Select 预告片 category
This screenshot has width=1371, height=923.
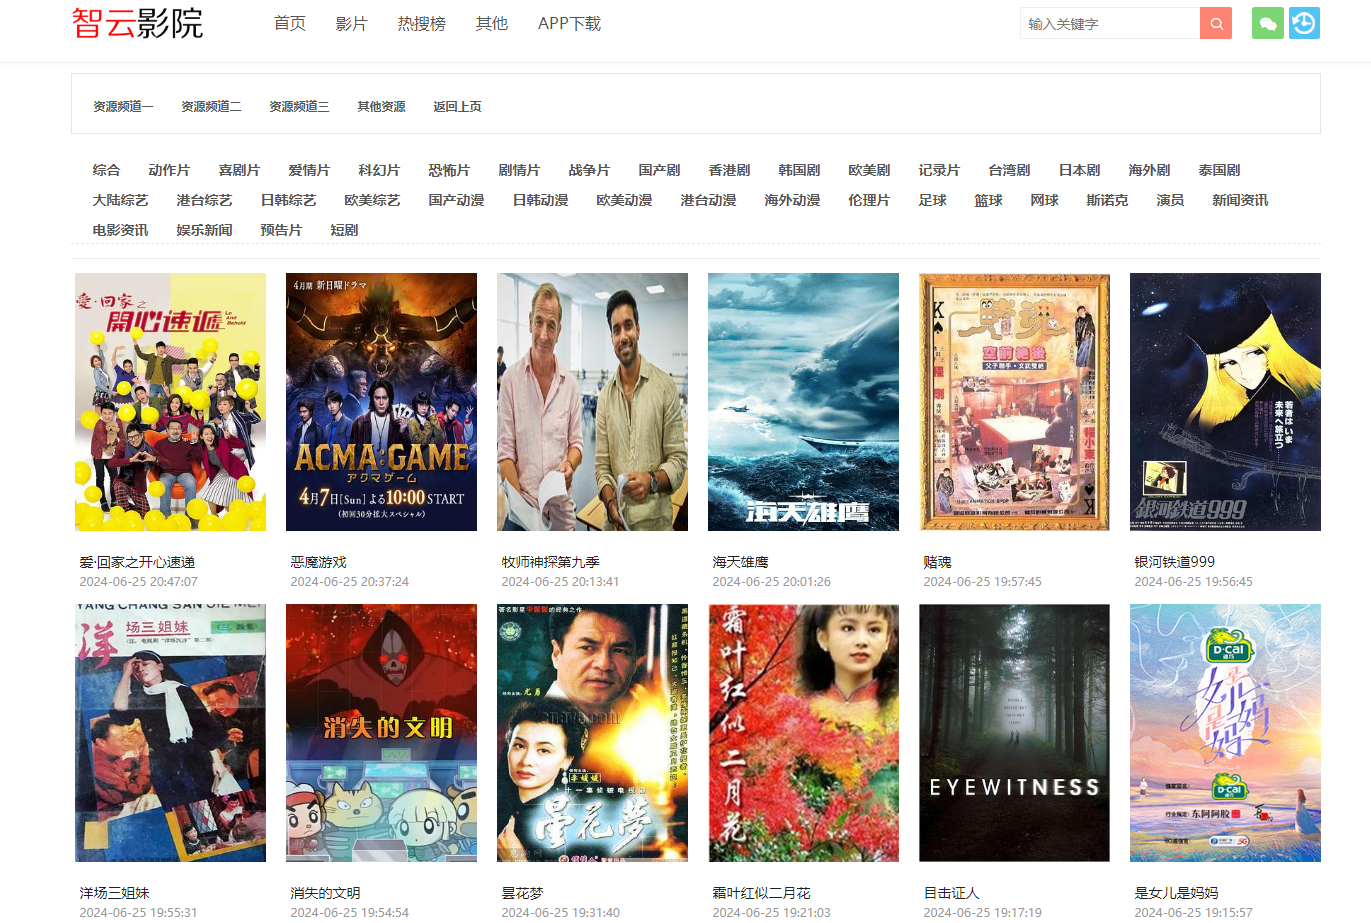(281, 230)
